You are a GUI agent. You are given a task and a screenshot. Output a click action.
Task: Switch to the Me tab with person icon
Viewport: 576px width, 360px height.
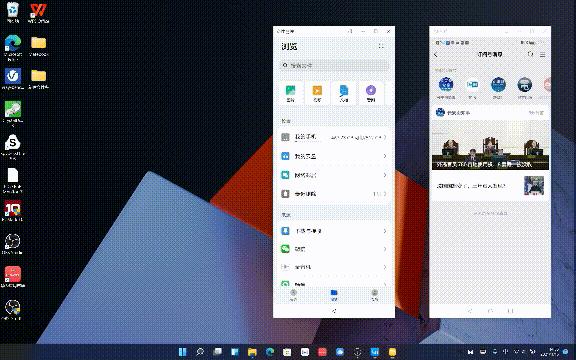click(x=375, y=295)
